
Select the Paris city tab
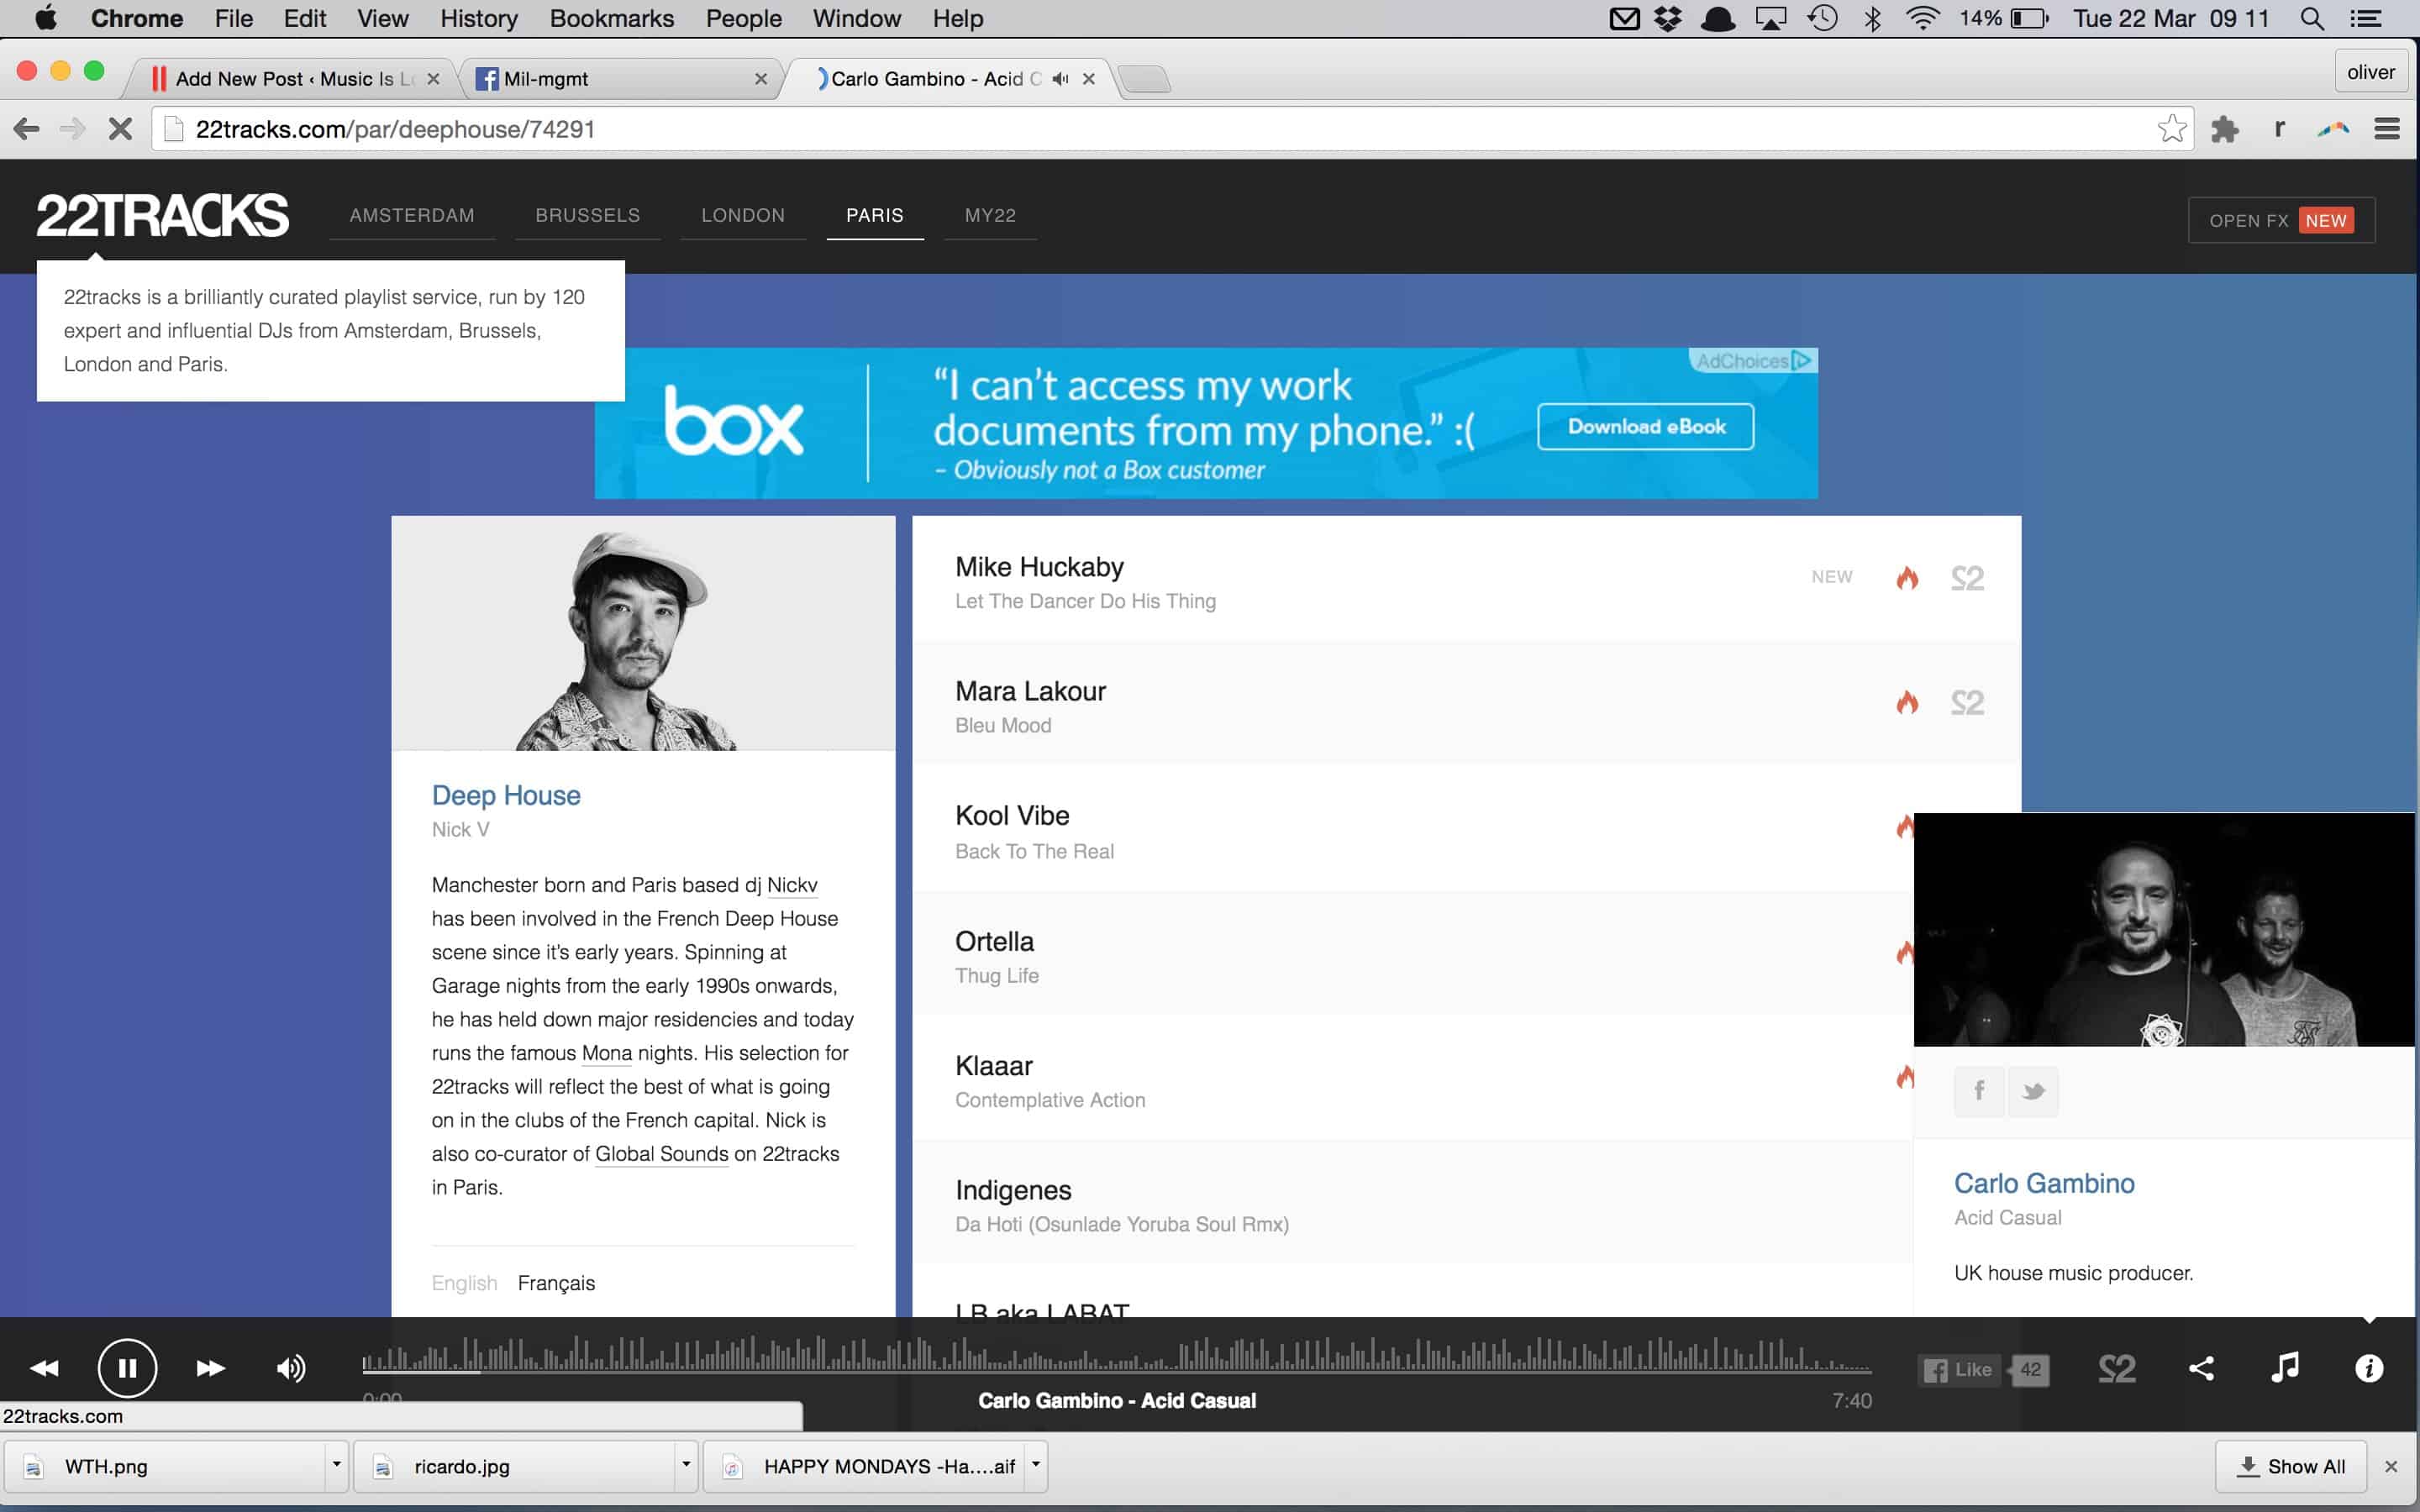875,215
